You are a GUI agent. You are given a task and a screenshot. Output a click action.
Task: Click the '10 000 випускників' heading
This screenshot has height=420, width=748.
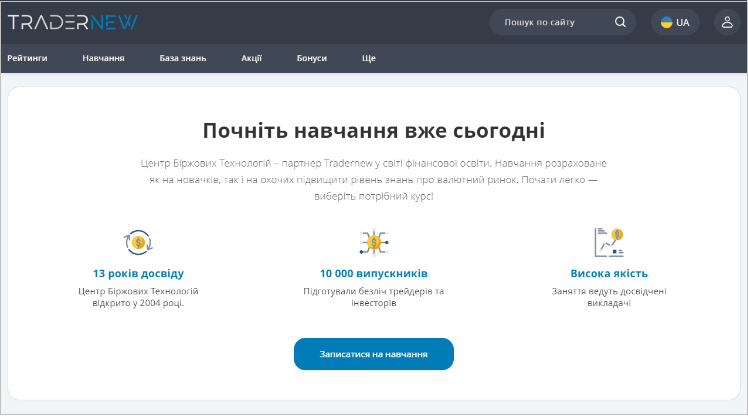tap(374, 273)
